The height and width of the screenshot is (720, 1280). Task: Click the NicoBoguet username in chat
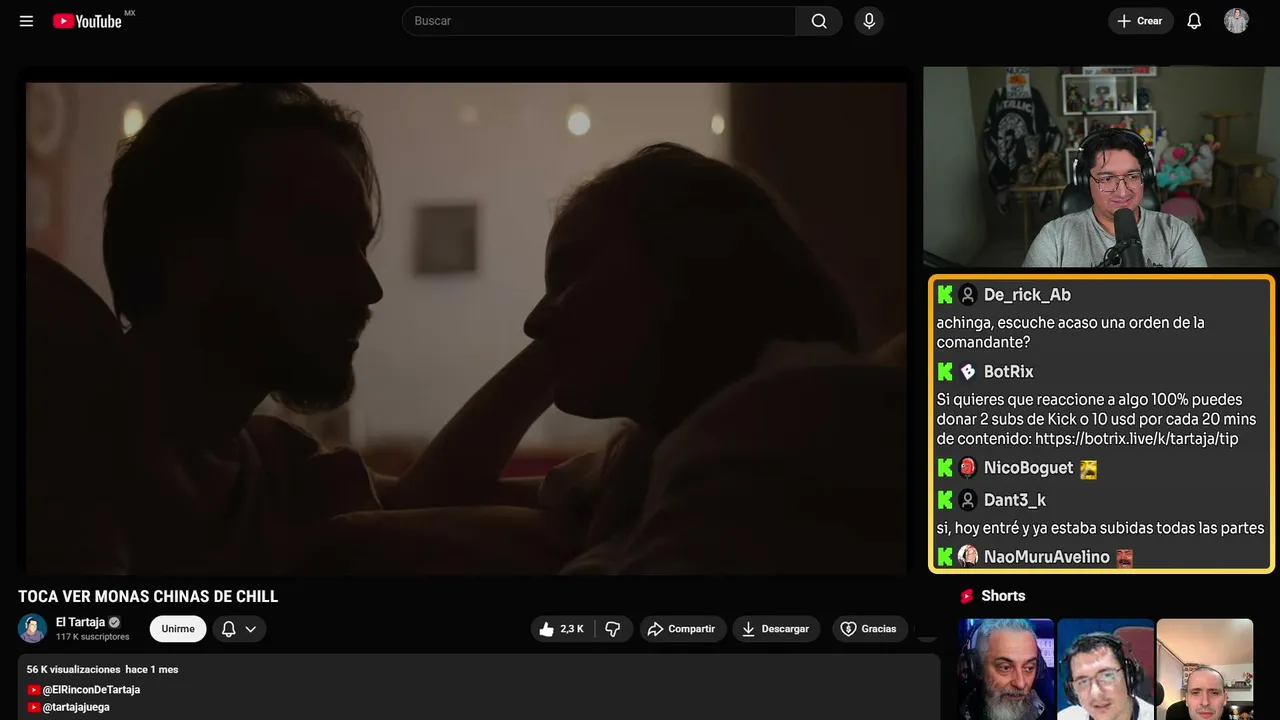[x=1028, y=468]
